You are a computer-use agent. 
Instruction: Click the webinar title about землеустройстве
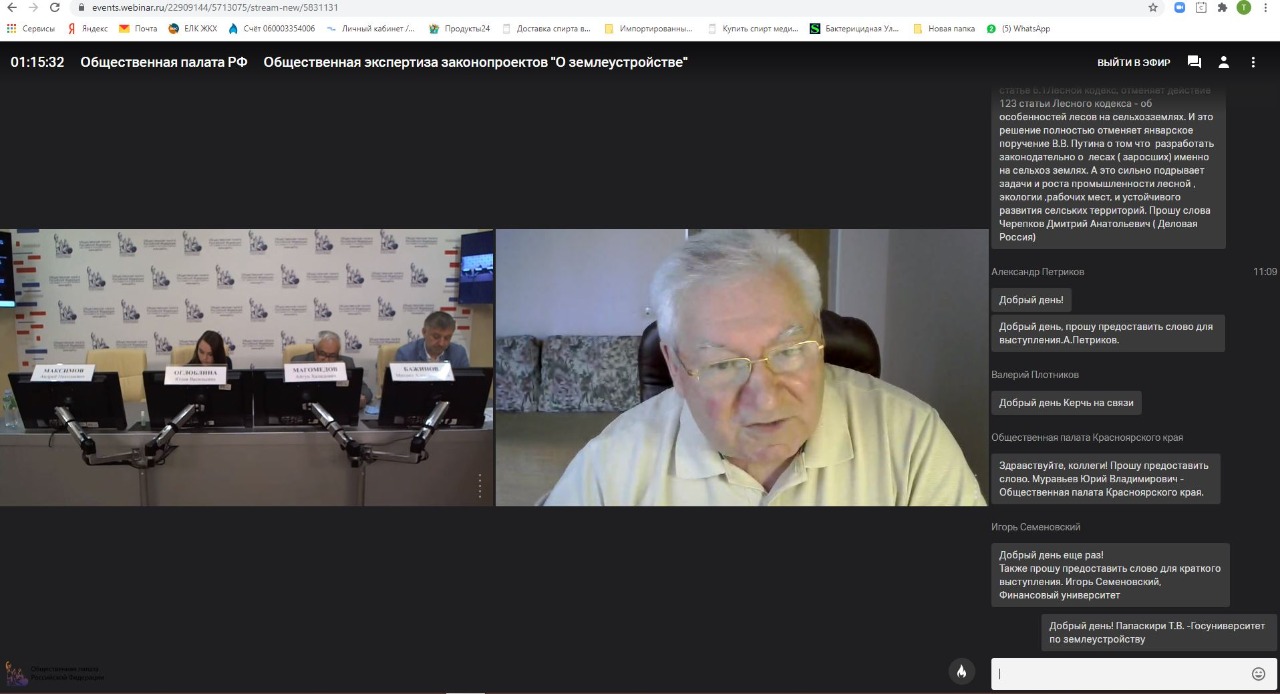point(476,62)
